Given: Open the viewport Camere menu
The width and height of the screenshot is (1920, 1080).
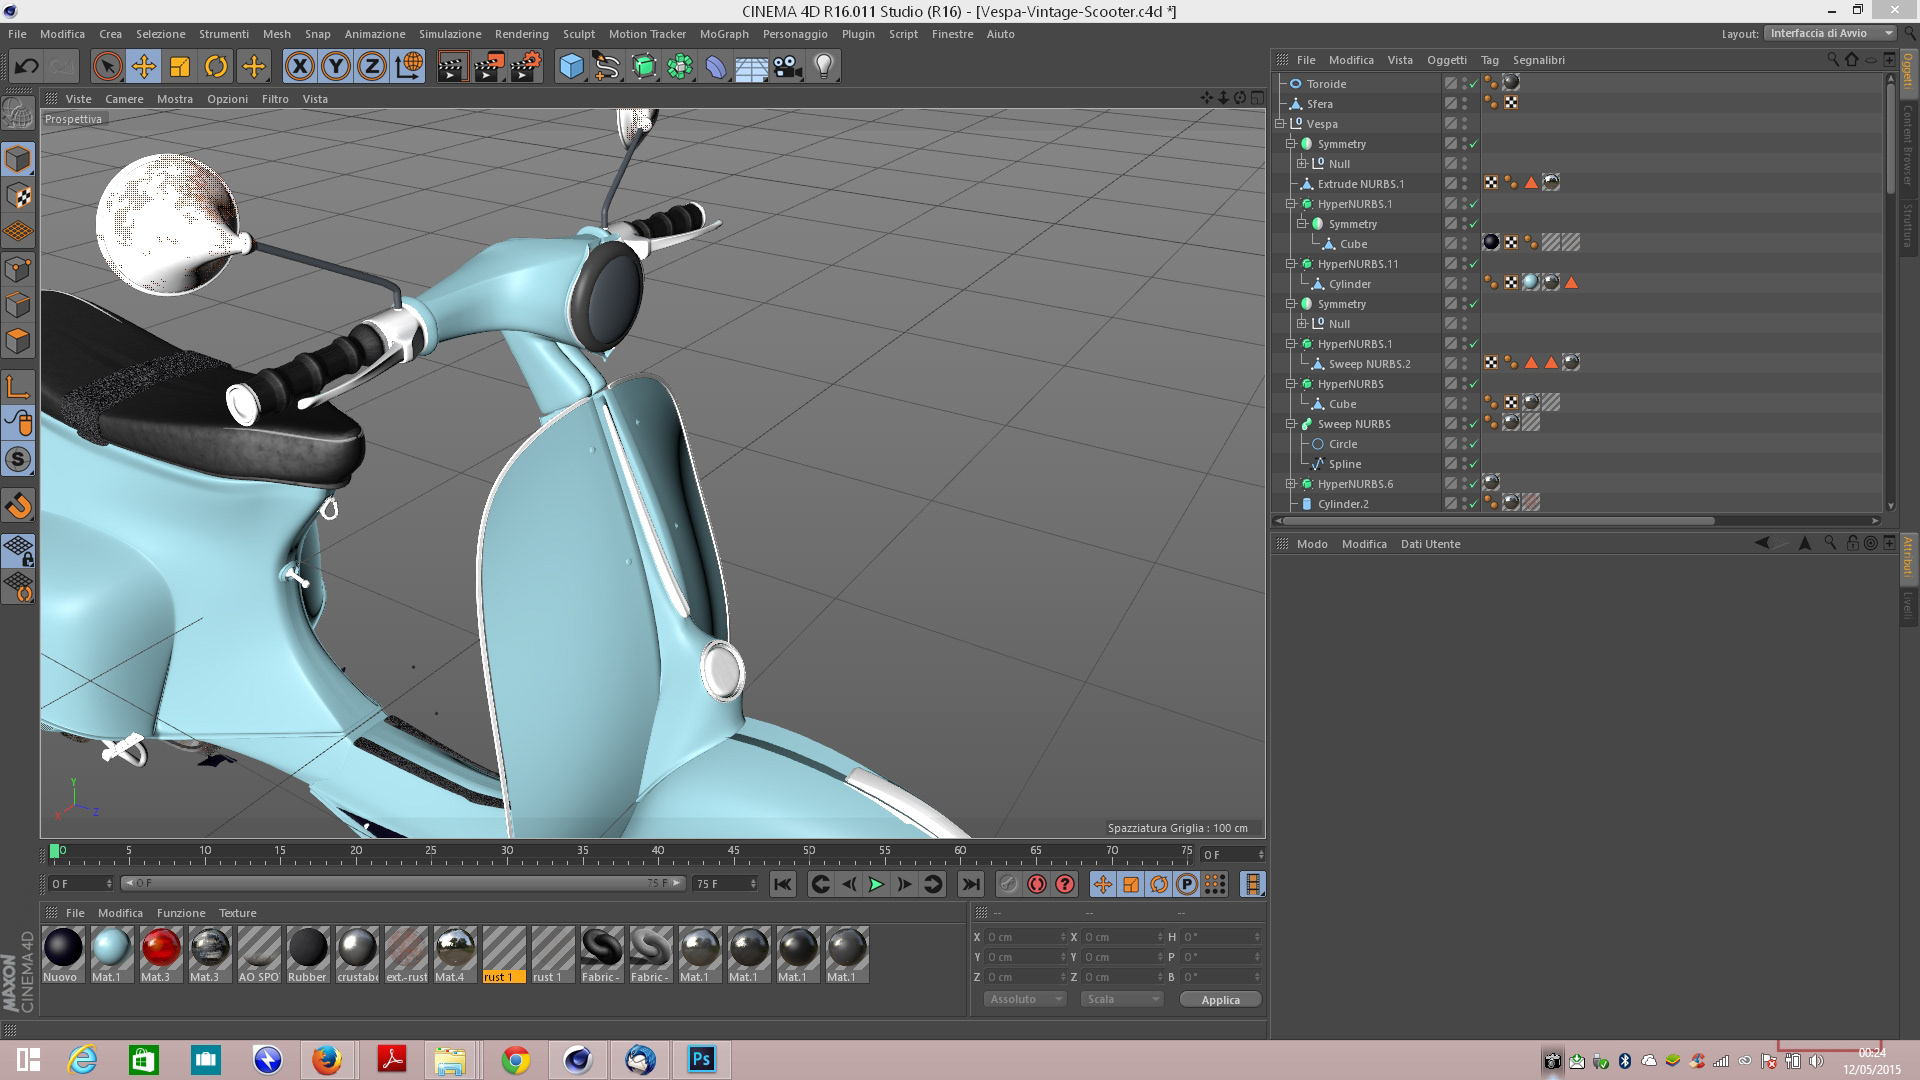Looking at the screenshot, I should (124, 99).
